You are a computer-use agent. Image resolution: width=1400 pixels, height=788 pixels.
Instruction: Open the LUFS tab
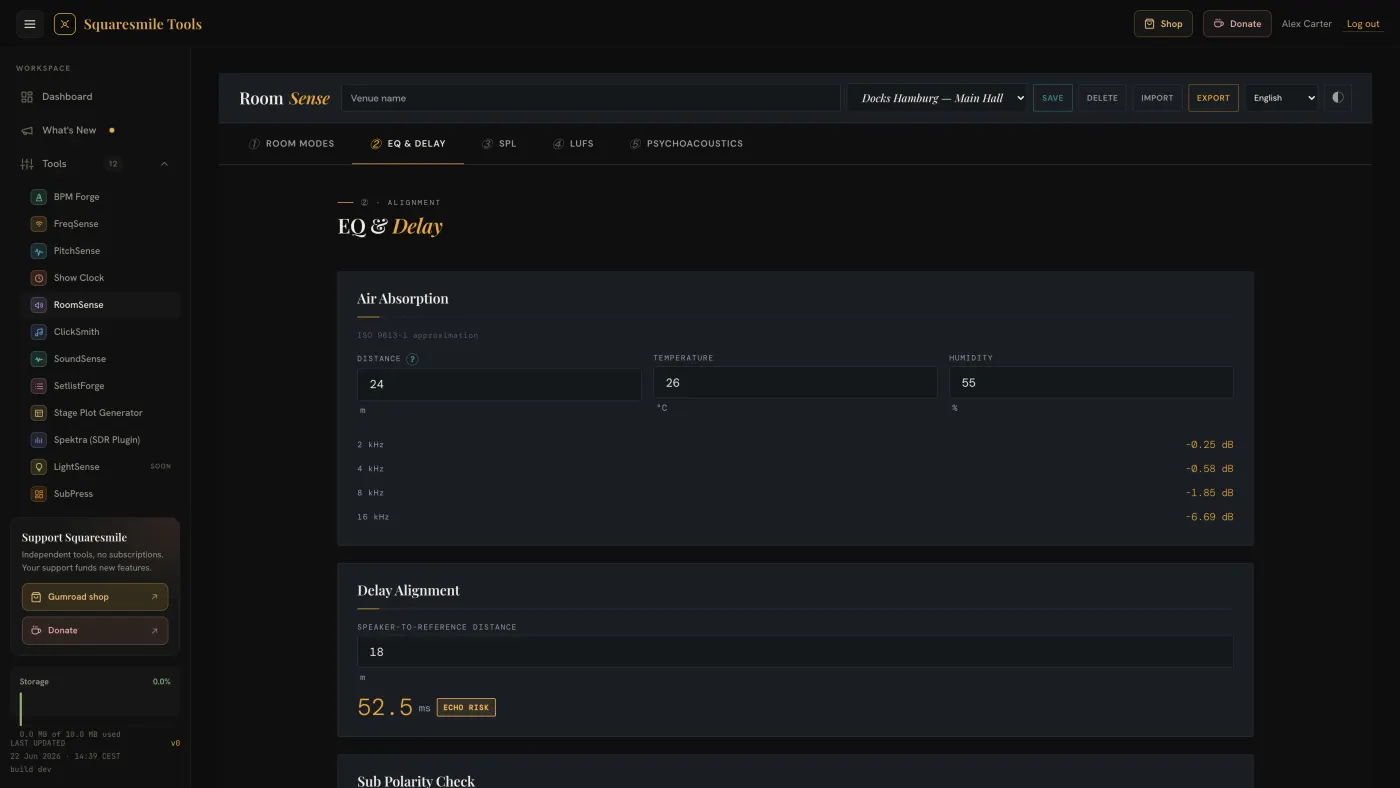tap(573, 144)
